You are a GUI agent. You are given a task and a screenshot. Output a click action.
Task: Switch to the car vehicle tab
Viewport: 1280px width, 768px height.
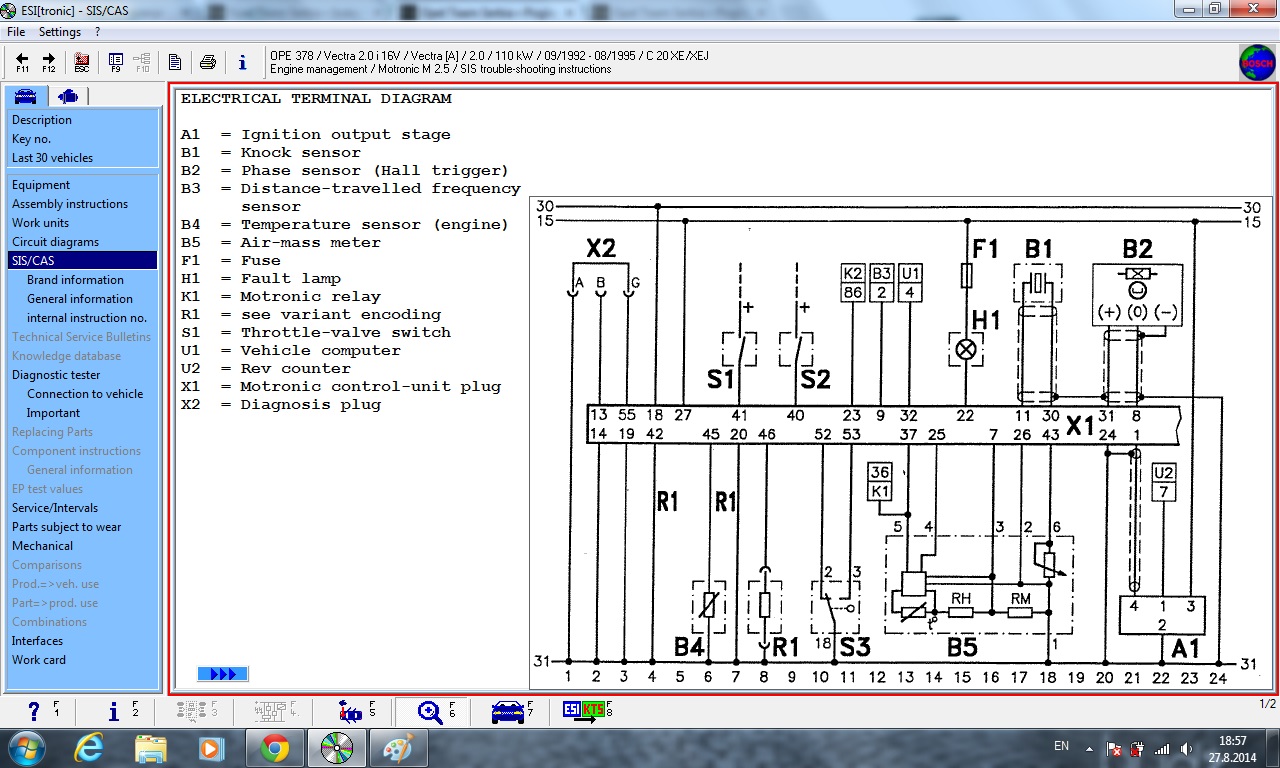coord(25,96)
